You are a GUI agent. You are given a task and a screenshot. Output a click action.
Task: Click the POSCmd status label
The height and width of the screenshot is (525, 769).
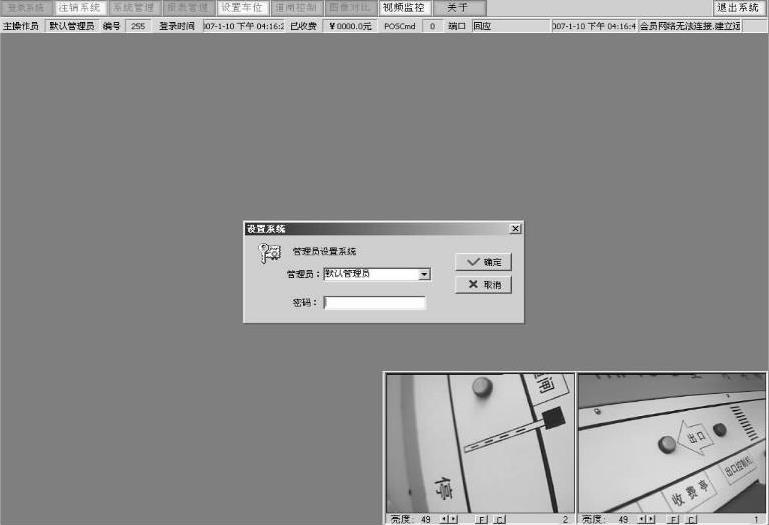point(399,26)
